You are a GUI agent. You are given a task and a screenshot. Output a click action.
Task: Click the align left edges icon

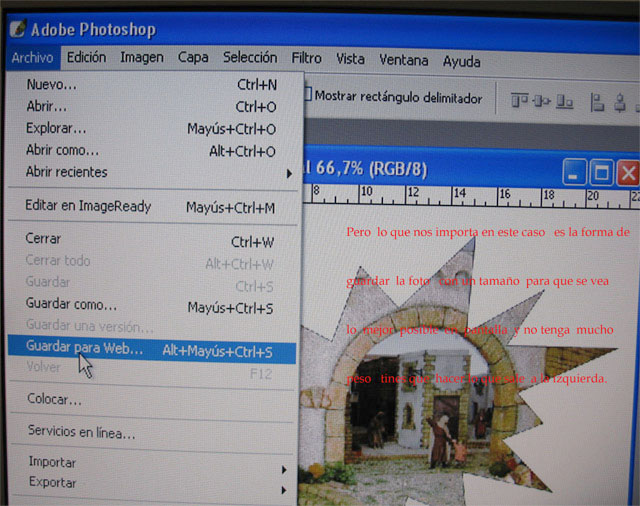pyautogui.click(x=598, y=100)
